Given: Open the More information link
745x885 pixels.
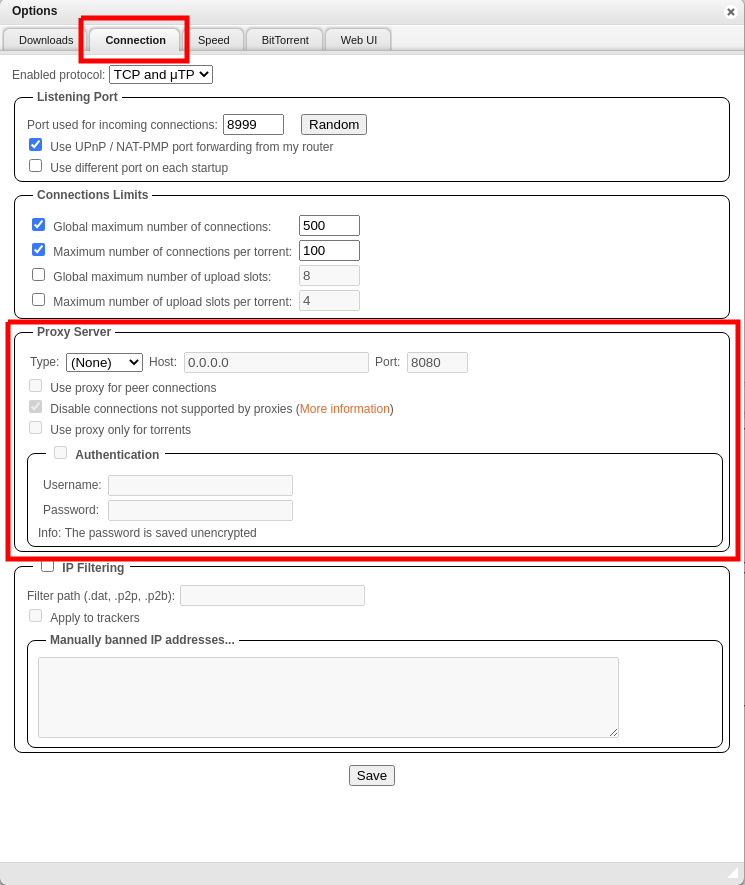Looking at the screenshot, I should click(345, 409).
